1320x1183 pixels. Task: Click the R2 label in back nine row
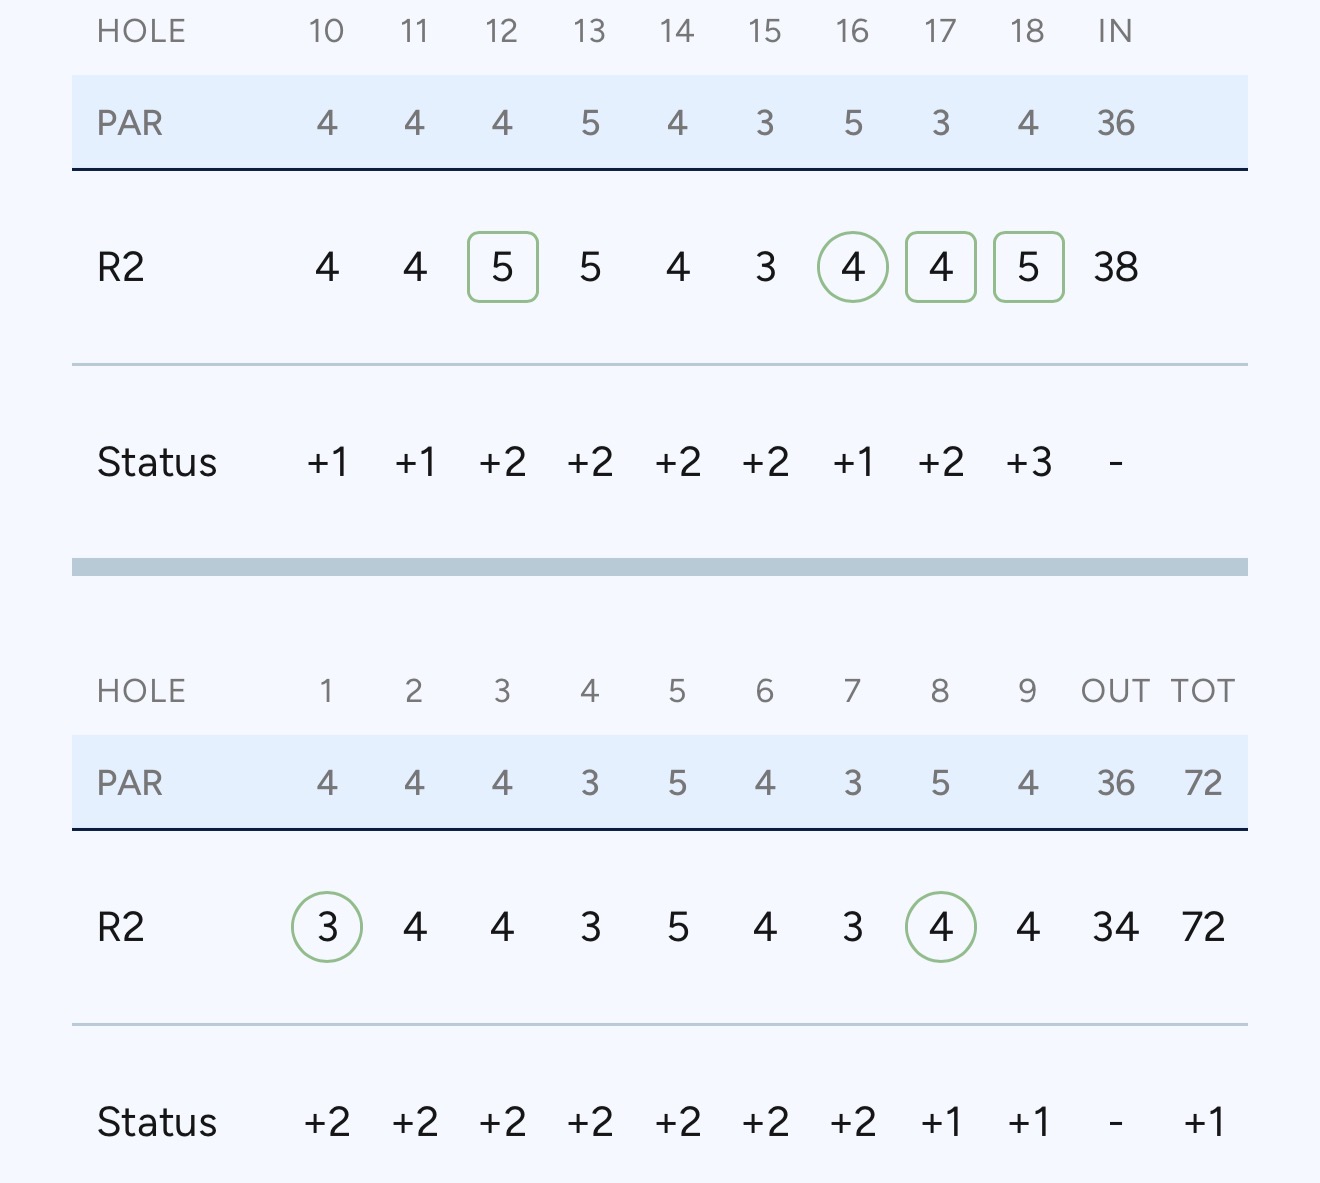point(121,267)
